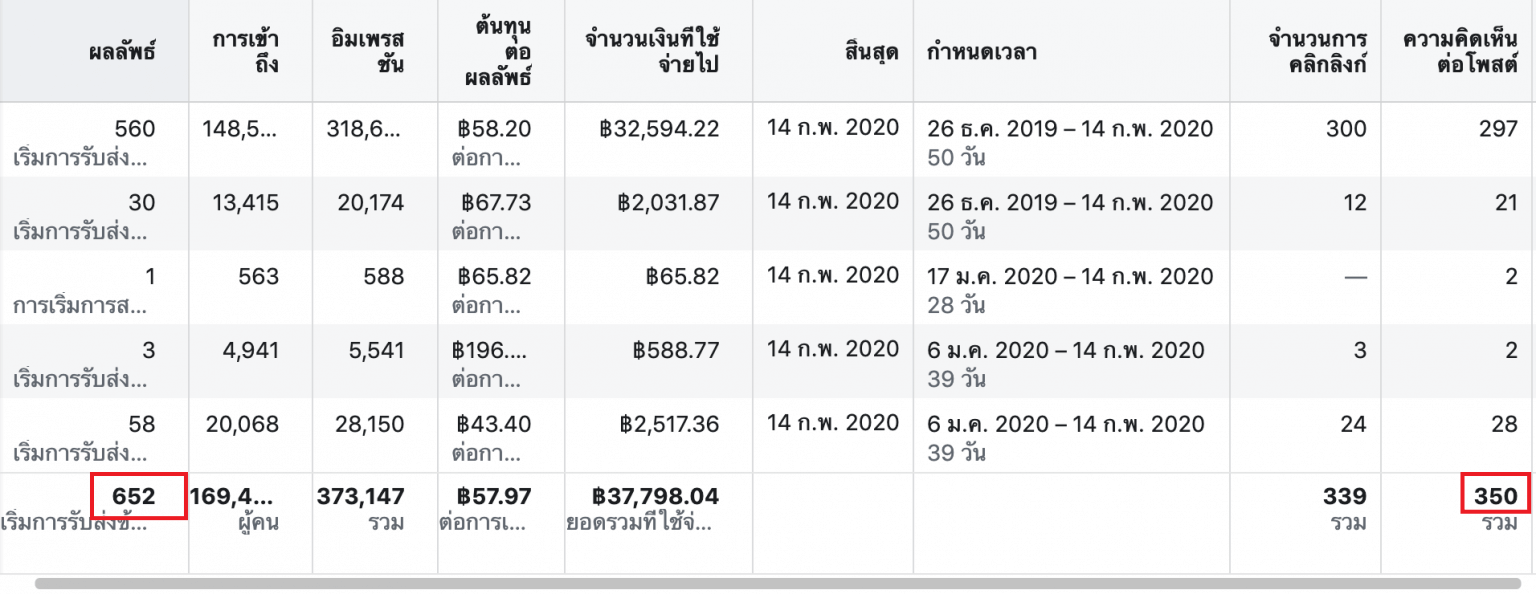
Task: Click the total spent ฿37,798.04 cell
Action: tap(655, 496)
